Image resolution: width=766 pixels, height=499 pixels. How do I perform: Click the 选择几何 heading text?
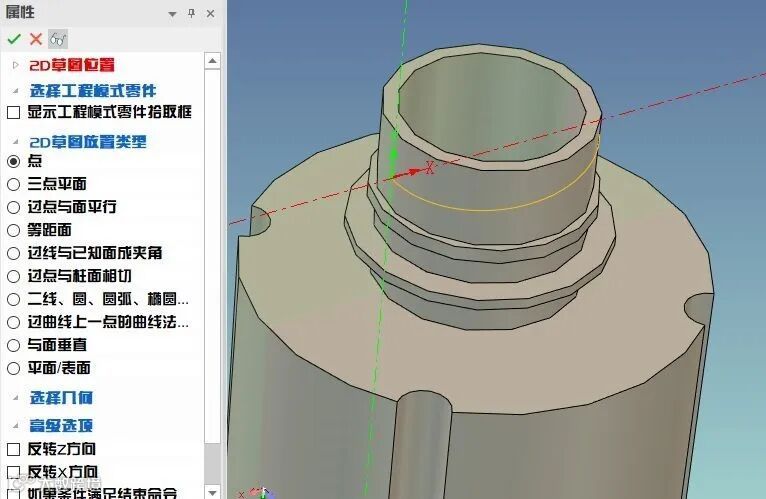(61, 398)
